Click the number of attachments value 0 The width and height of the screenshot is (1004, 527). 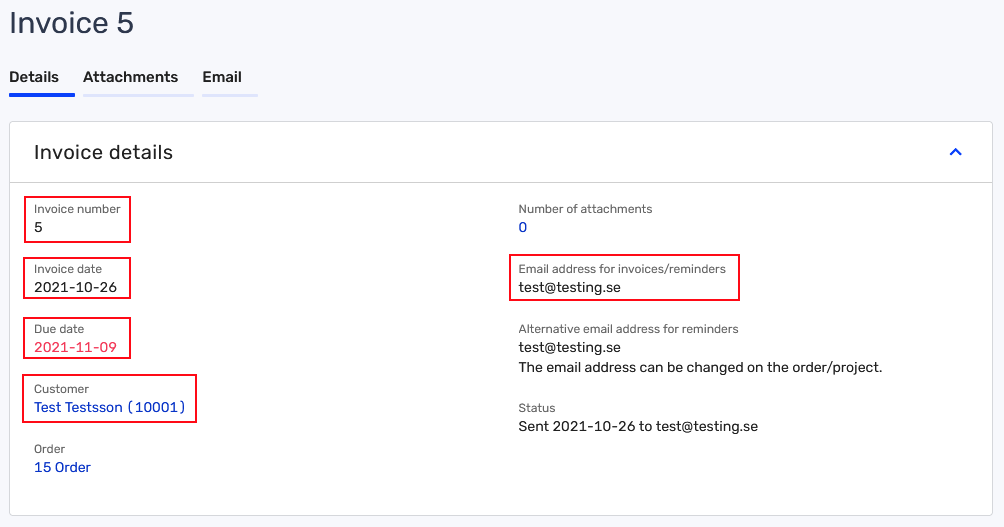[523, 227]
